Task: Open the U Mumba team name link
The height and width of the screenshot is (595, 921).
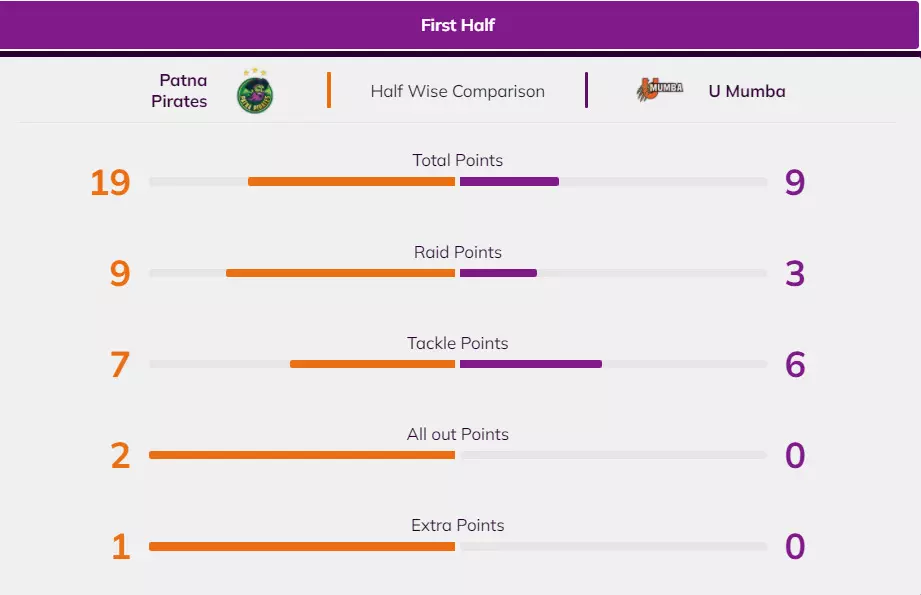Action: (747, 91)
